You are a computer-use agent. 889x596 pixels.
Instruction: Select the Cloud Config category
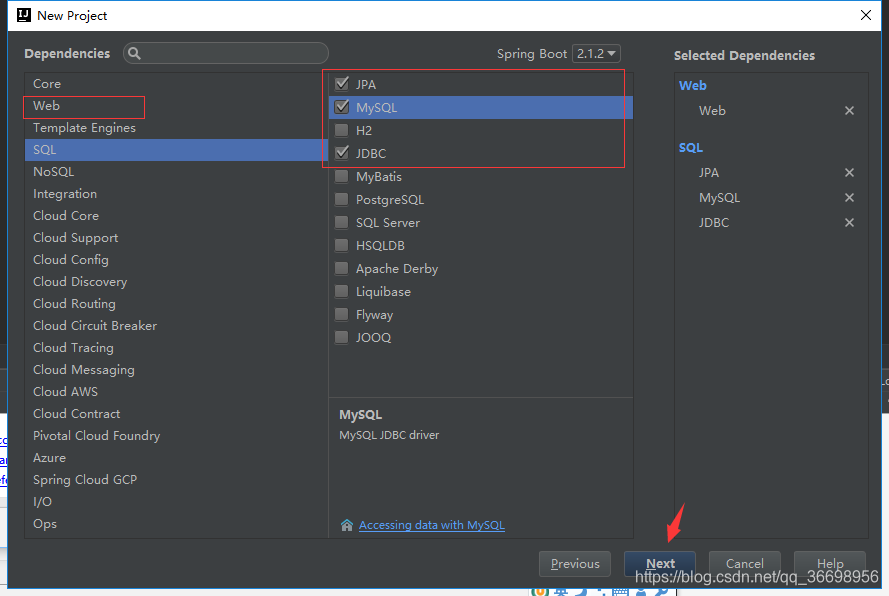pos(176,260)
